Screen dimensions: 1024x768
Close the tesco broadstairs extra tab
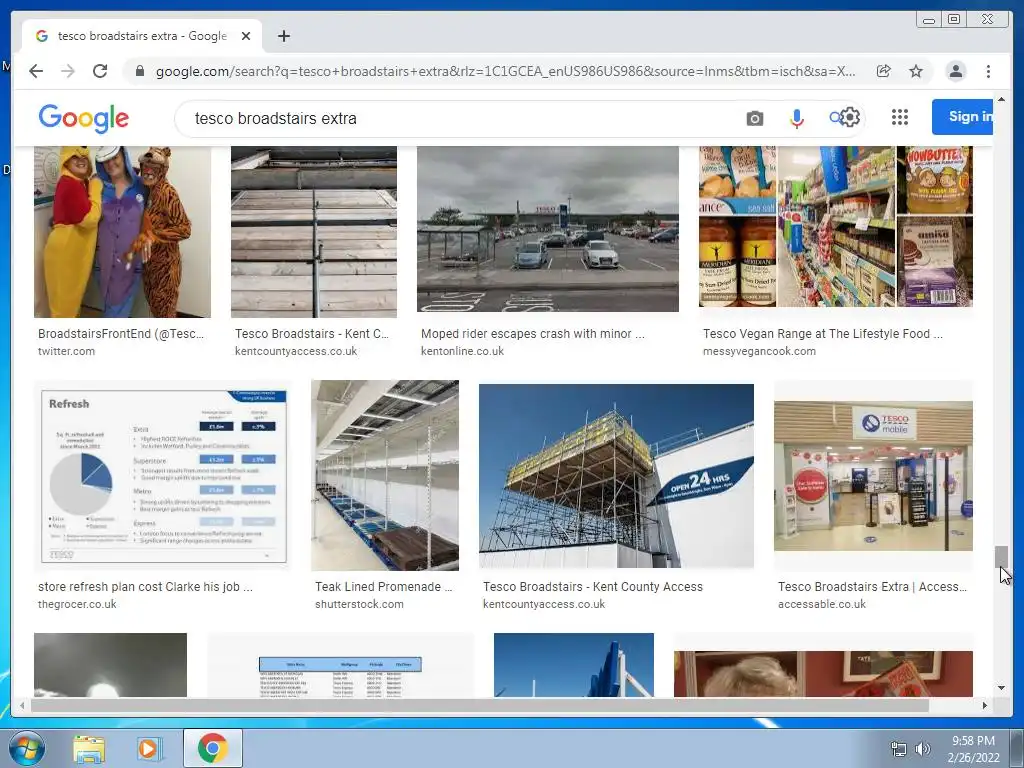(x=246, y=36)
